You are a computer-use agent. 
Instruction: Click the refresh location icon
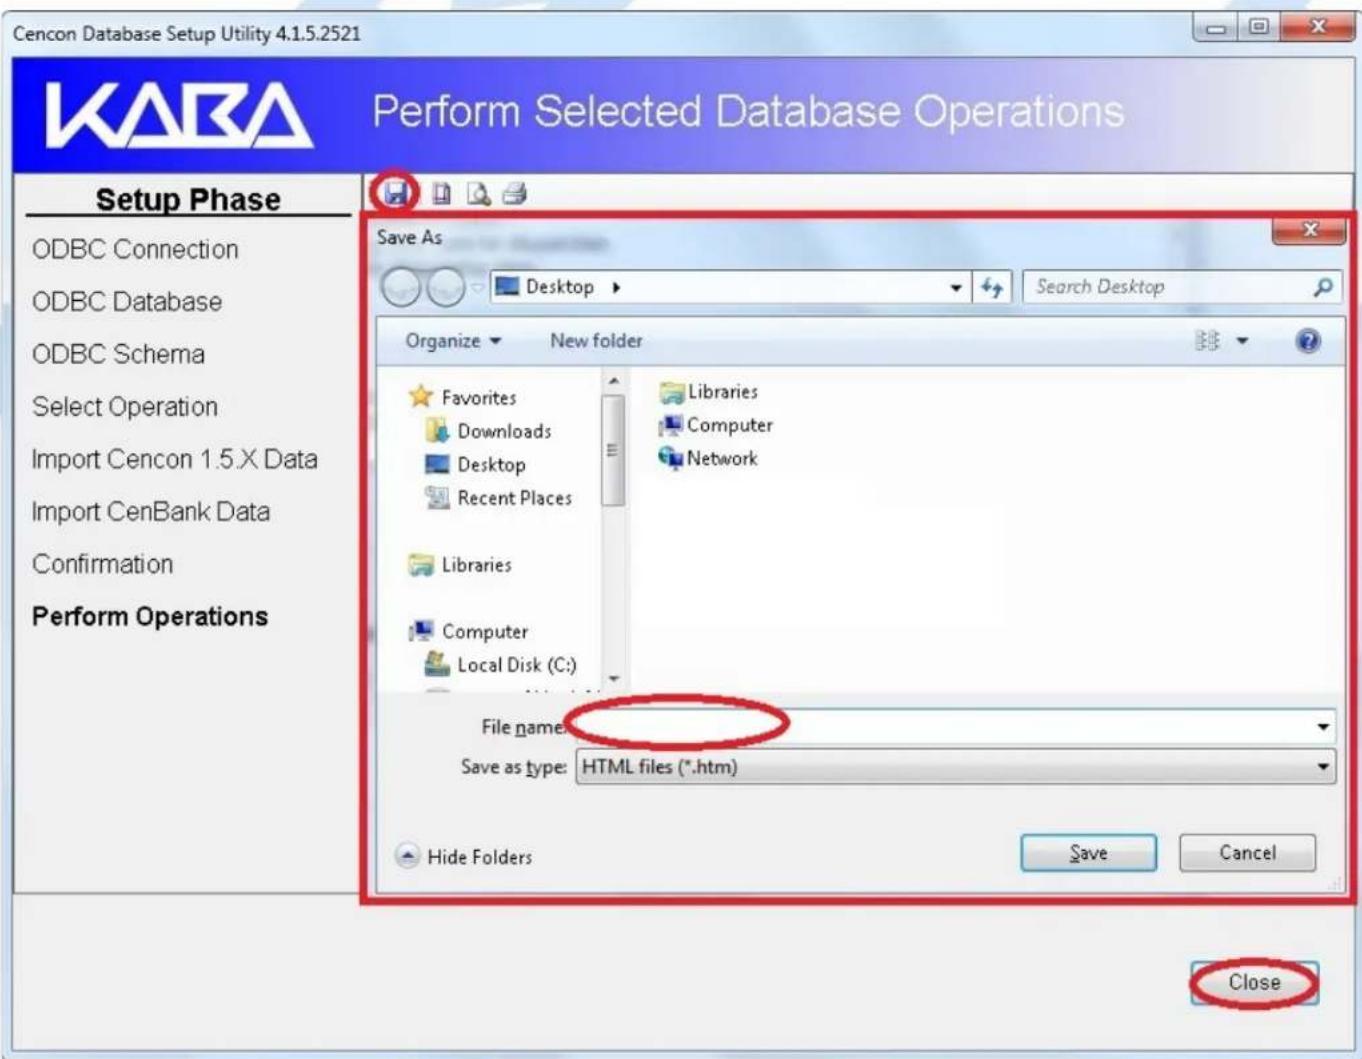pyautogui.click(x=992, y=287)
